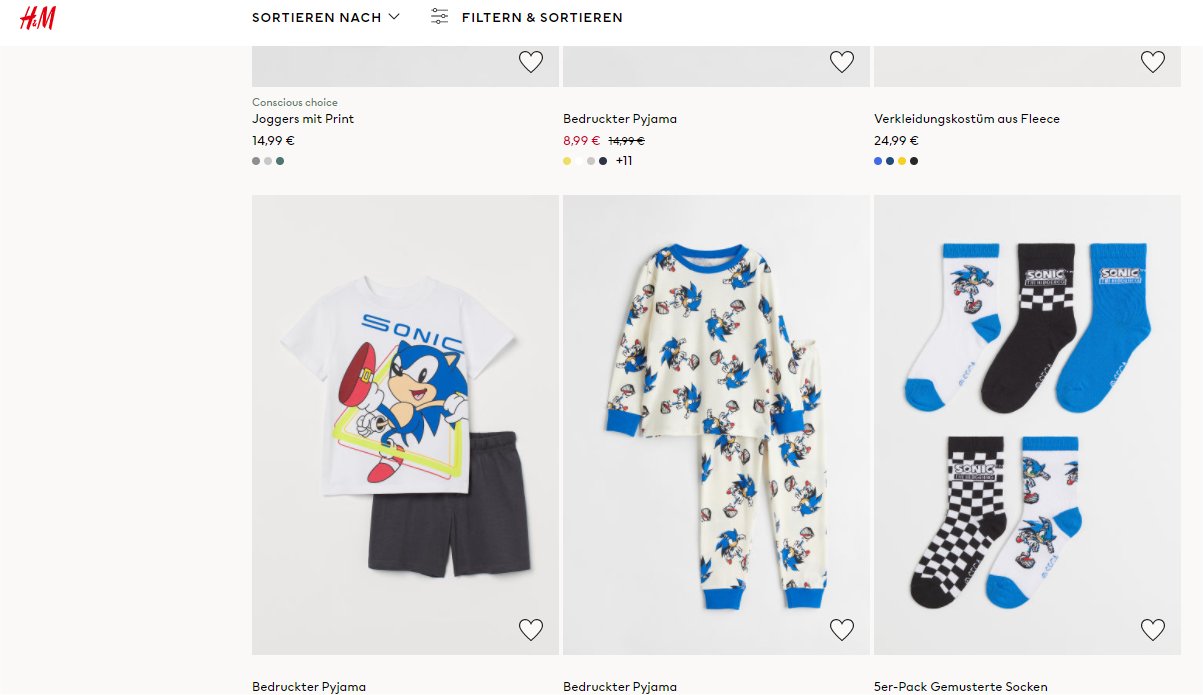The height and width of the screenshot is (695, 1203).
Task: Open the Verkleidungskostüm aus Fleece product link
Action: pyautogui.click(x=966, y=119)
